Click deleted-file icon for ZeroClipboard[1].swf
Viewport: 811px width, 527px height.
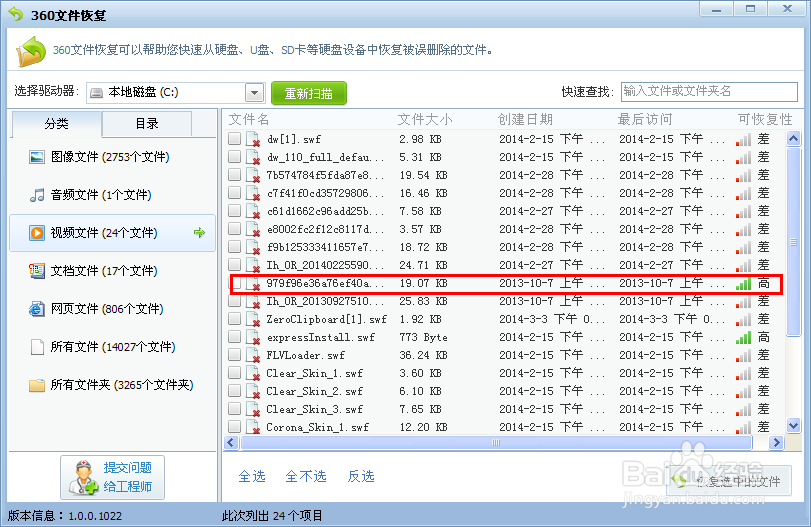[x=253, y=319]
